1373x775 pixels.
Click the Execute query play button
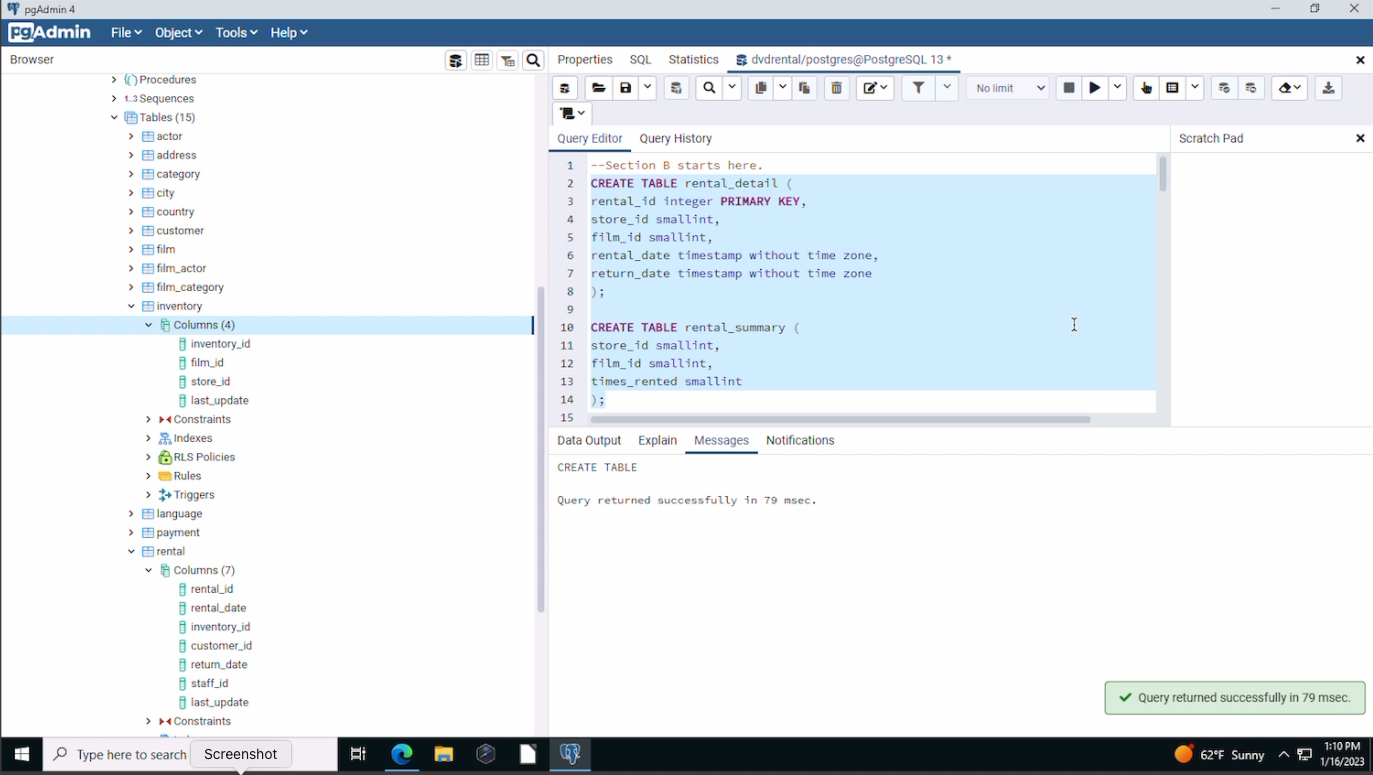coord(1095,88)
